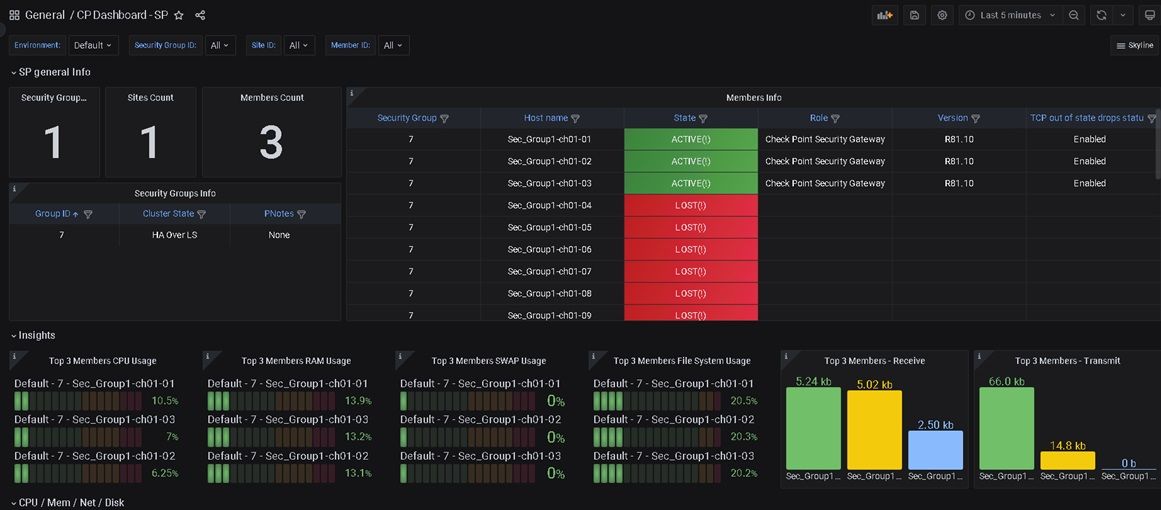The width and height of the screenshot is (1161, 510).
Task: Open General folder breadcrumb
Action: coord(44,15)
